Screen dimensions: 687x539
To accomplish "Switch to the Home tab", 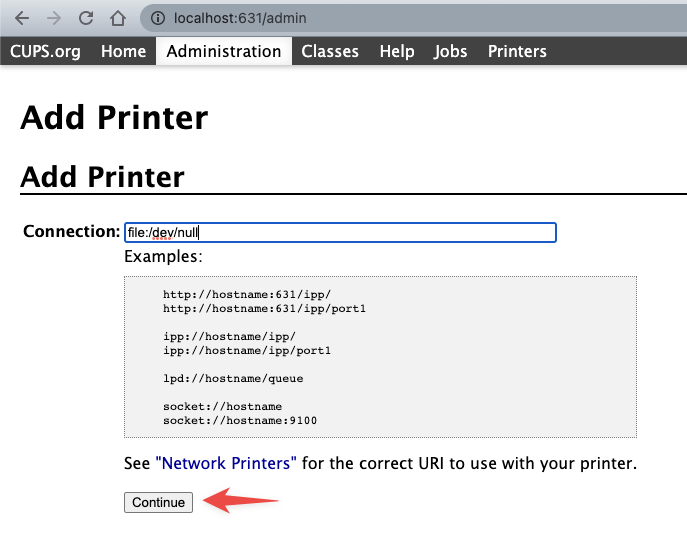I will click(123, 51).
